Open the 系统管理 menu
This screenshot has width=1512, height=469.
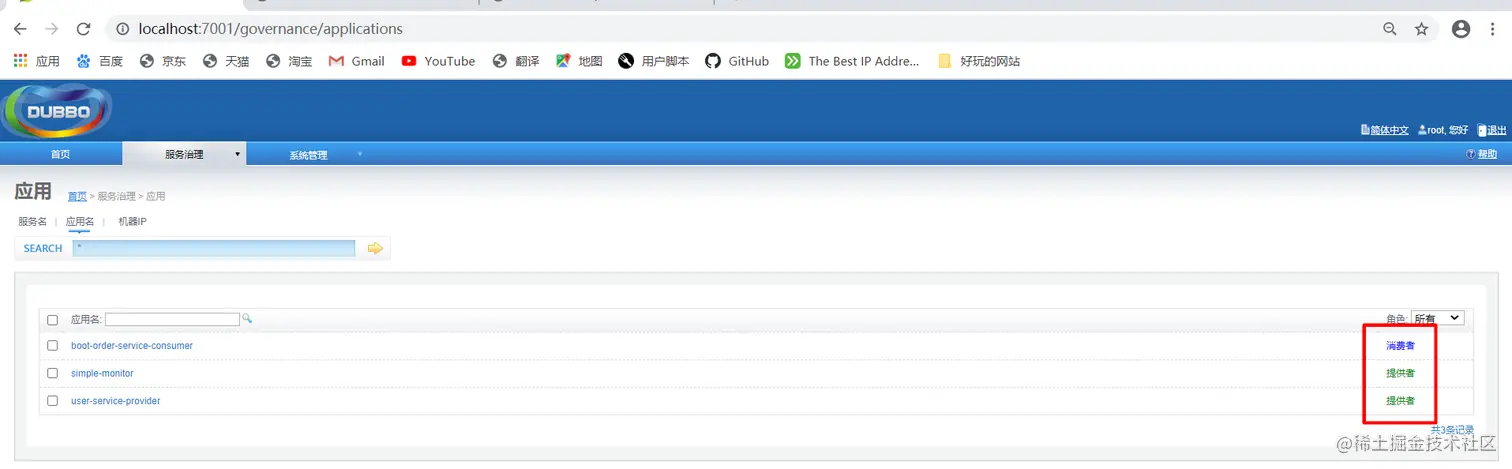308,155
